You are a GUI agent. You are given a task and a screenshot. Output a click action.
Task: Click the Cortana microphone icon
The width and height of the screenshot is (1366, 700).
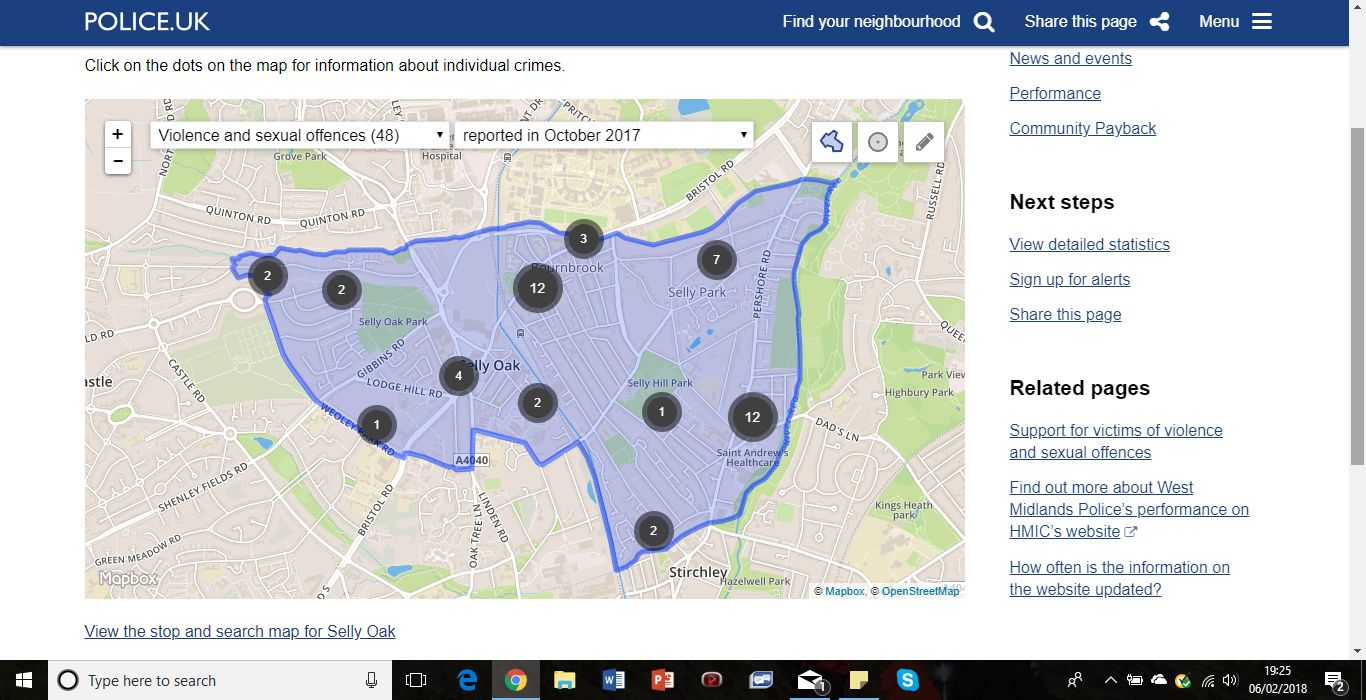coord(372,680)
